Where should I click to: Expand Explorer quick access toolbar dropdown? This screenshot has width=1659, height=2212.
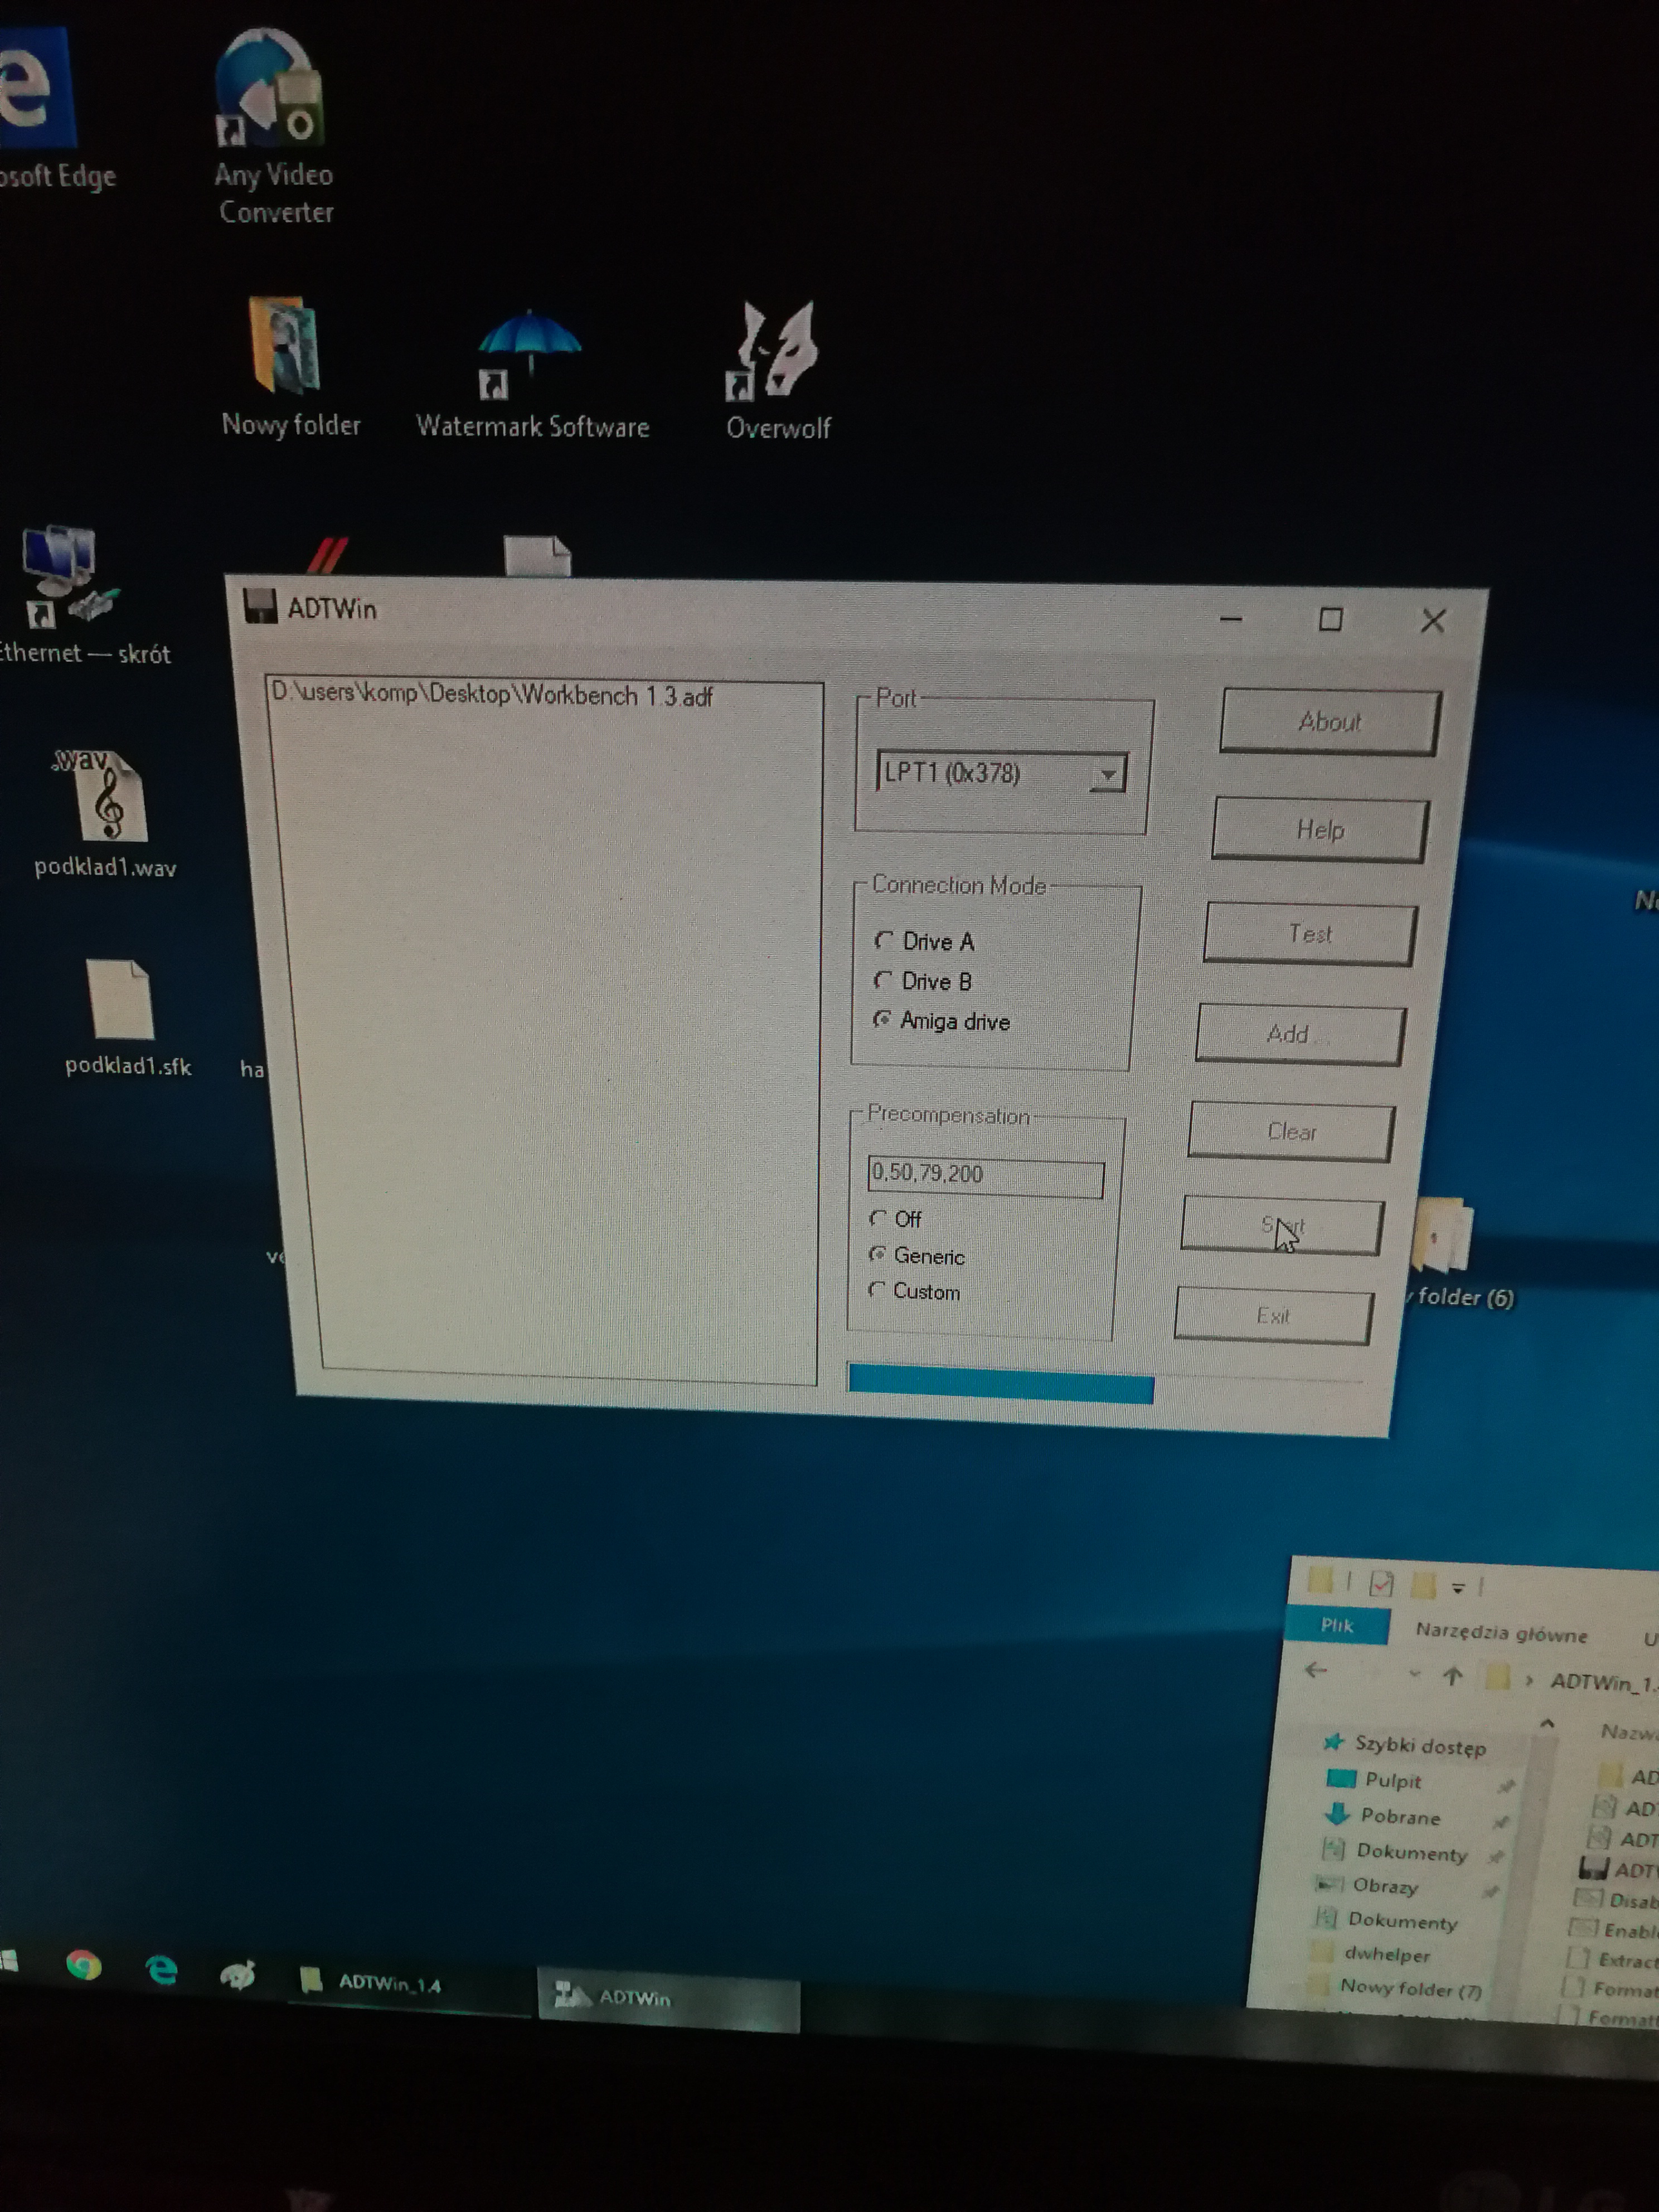(1458, 1588)
